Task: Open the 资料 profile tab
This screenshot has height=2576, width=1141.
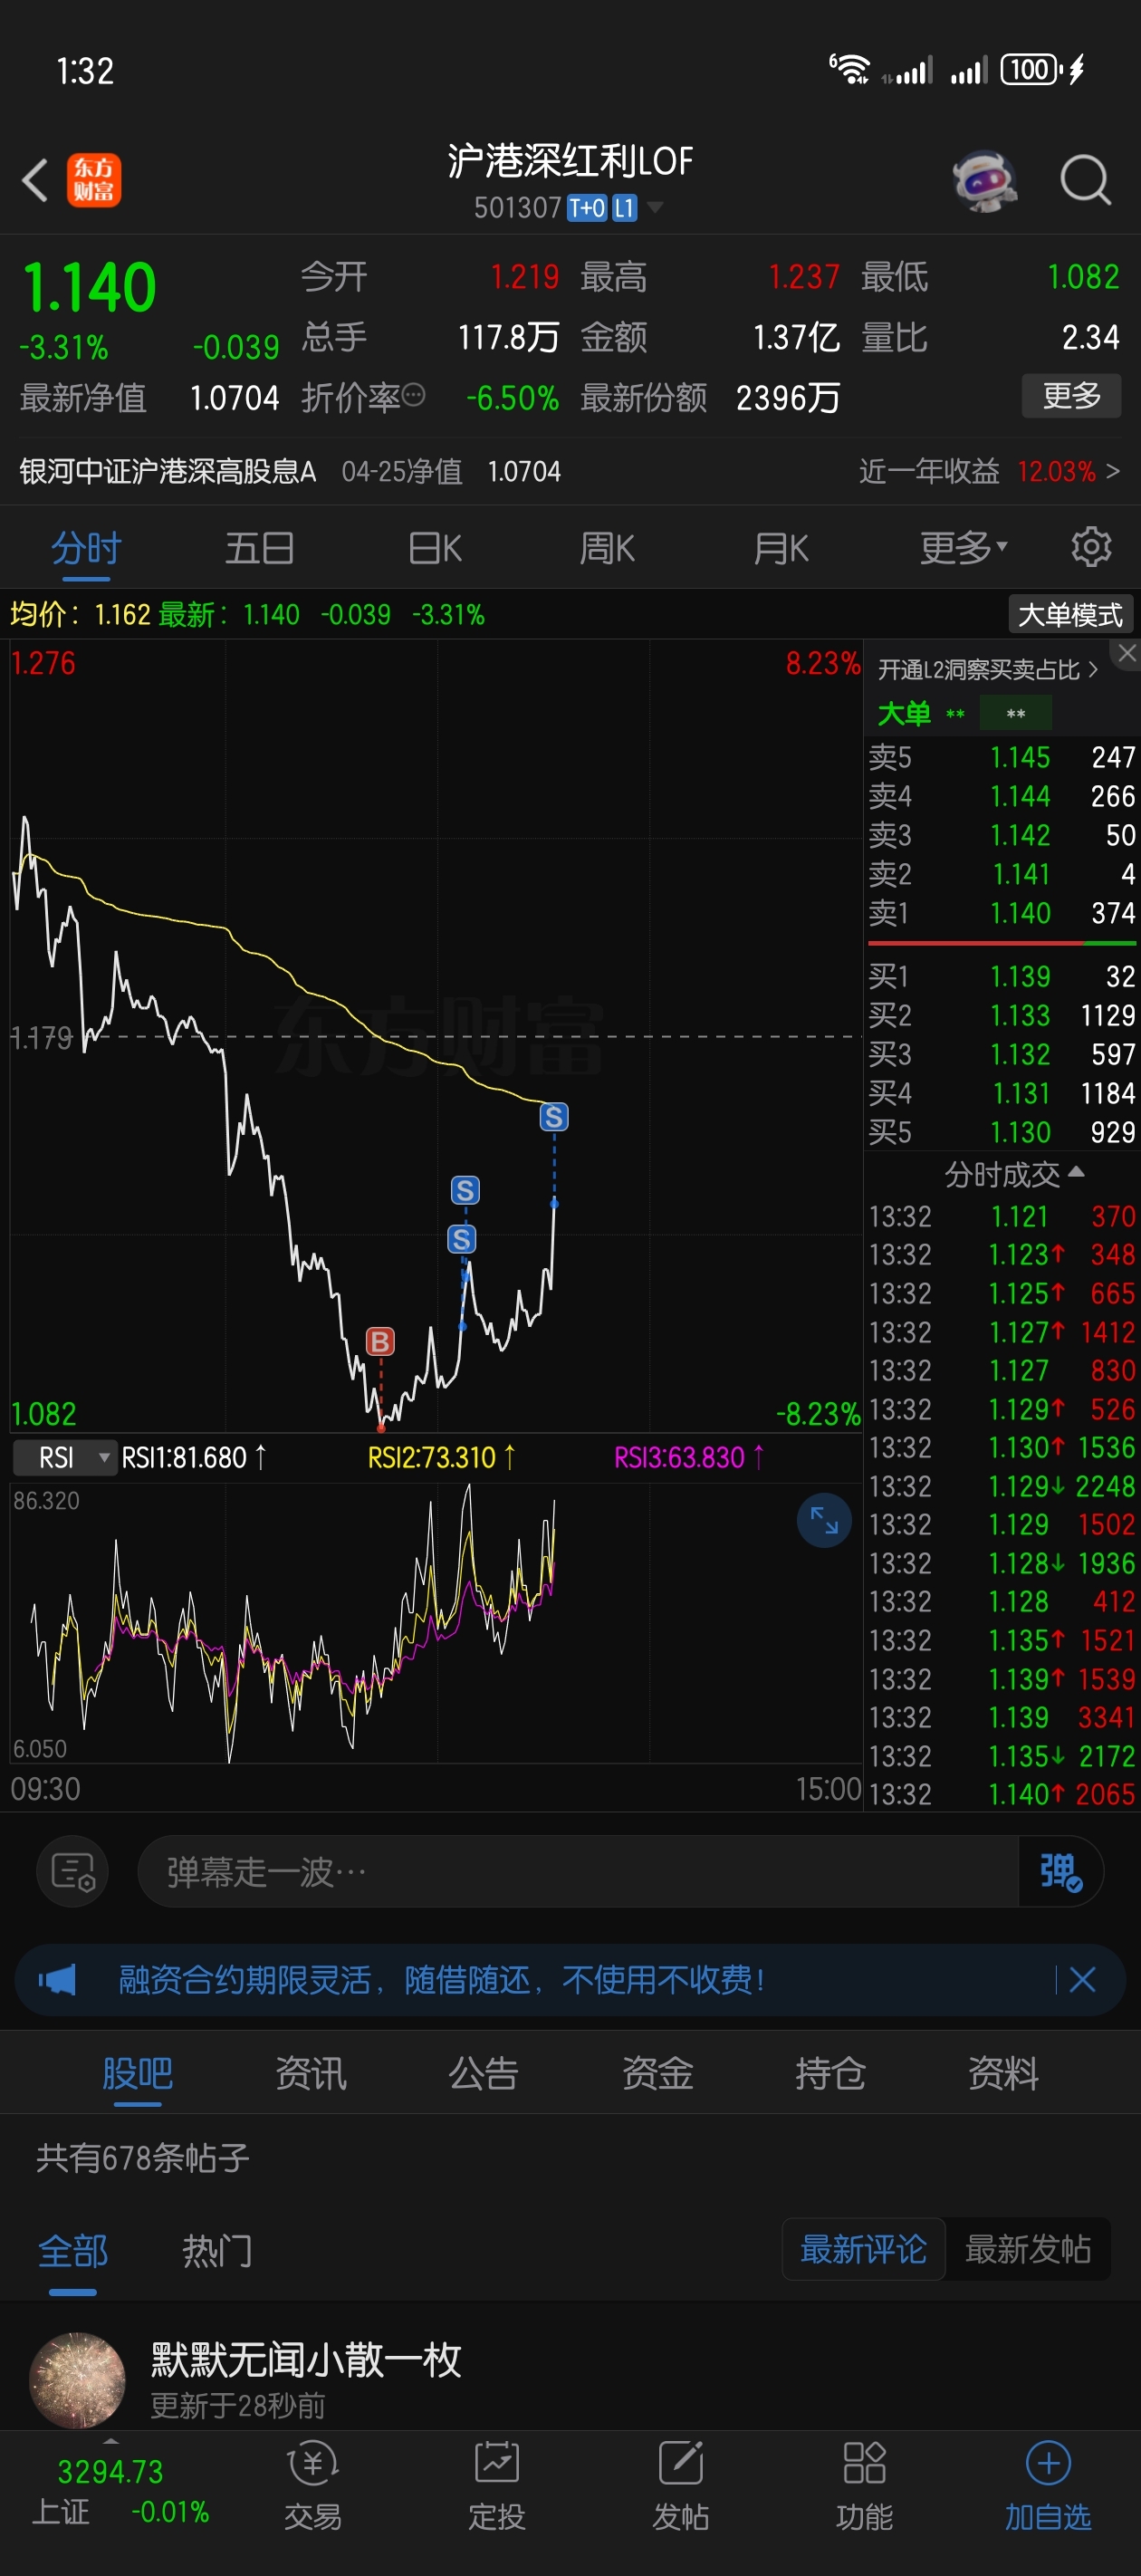Action: coord(1003,2072)
